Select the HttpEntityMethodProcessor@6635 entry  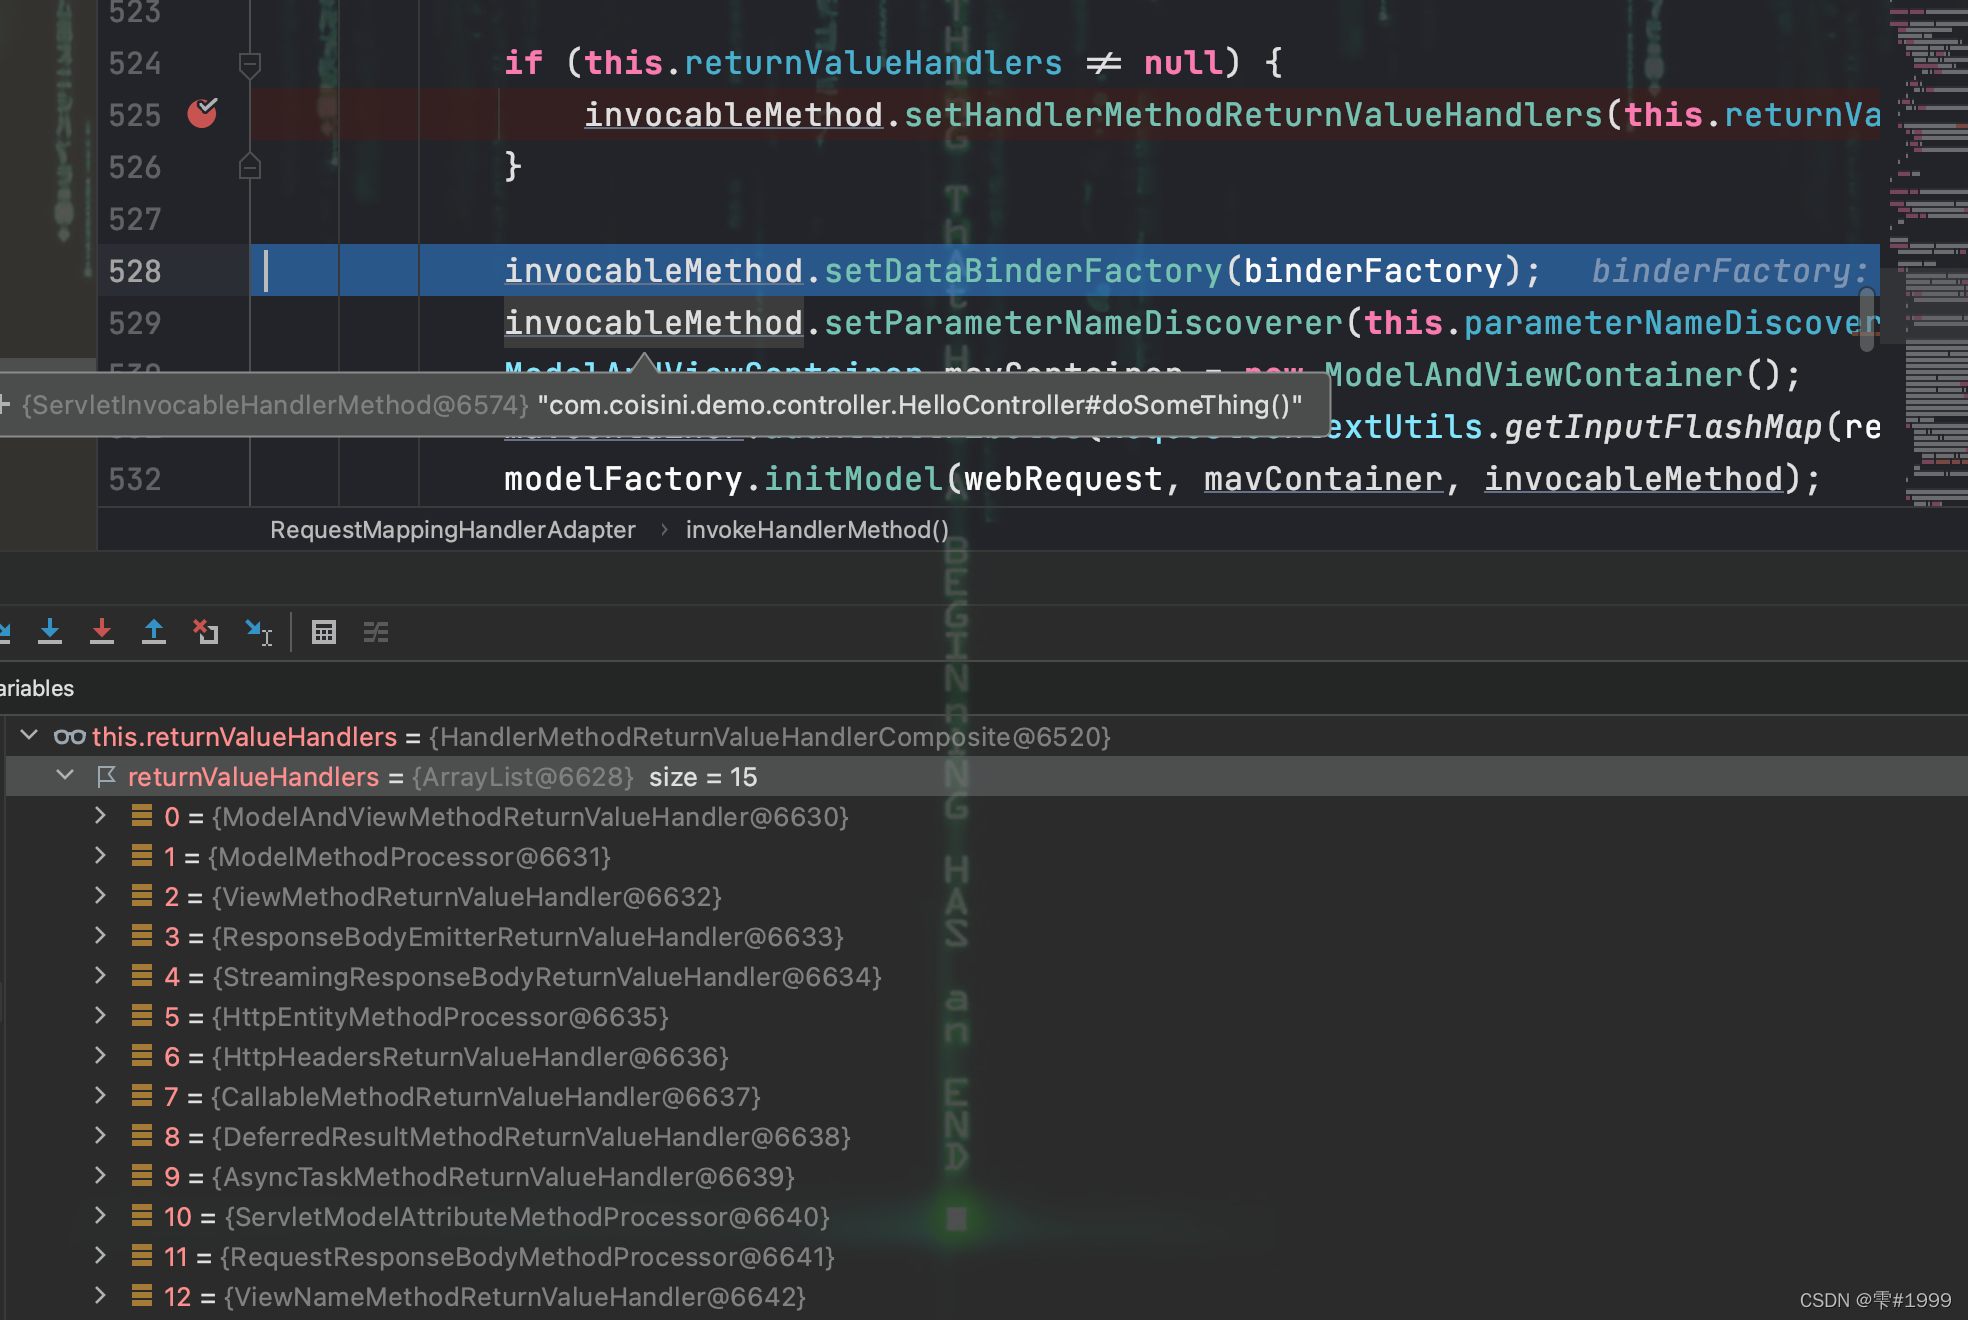(x=440, y=1017)
